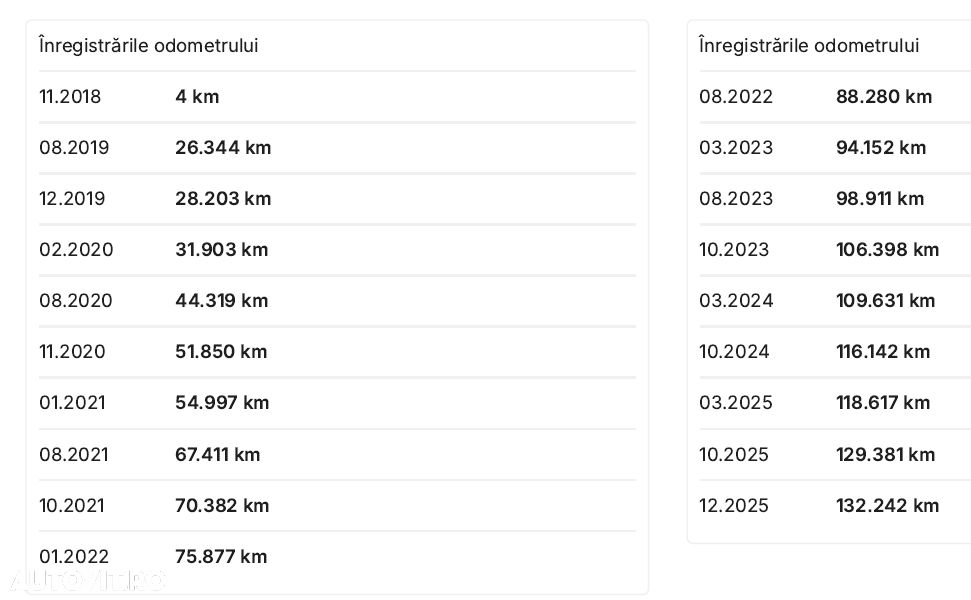Click right panel Înregistrările odometrului heading

click(809, 45)
